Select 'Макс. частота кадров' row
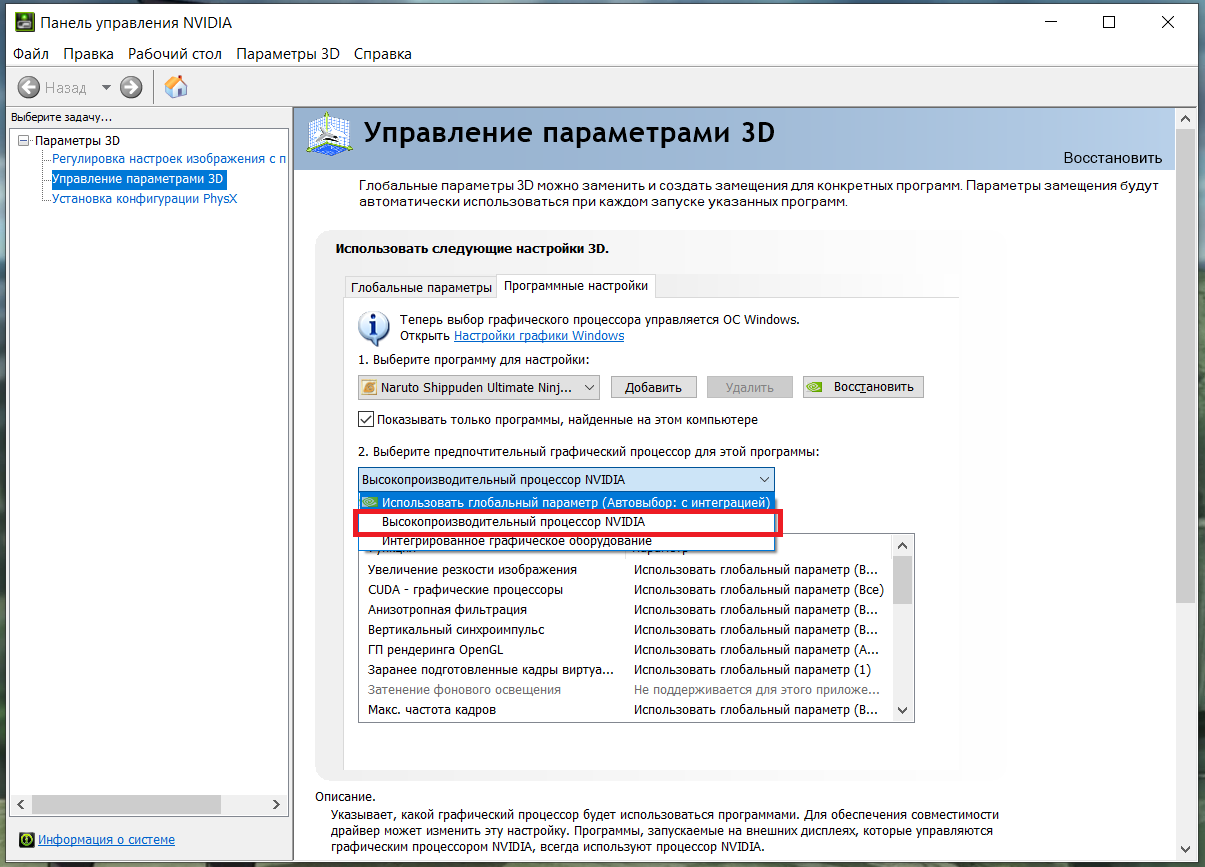The width and height of the screenshot is (1205, 867). pos(625,709)
